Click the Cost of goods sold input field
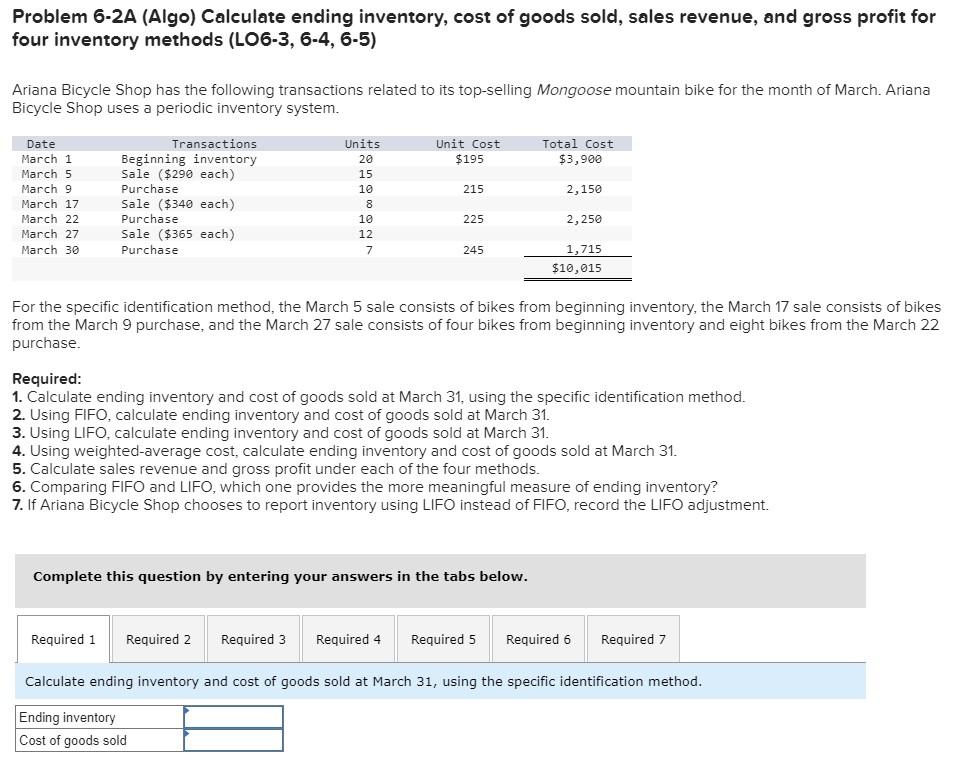 (233, 740)
